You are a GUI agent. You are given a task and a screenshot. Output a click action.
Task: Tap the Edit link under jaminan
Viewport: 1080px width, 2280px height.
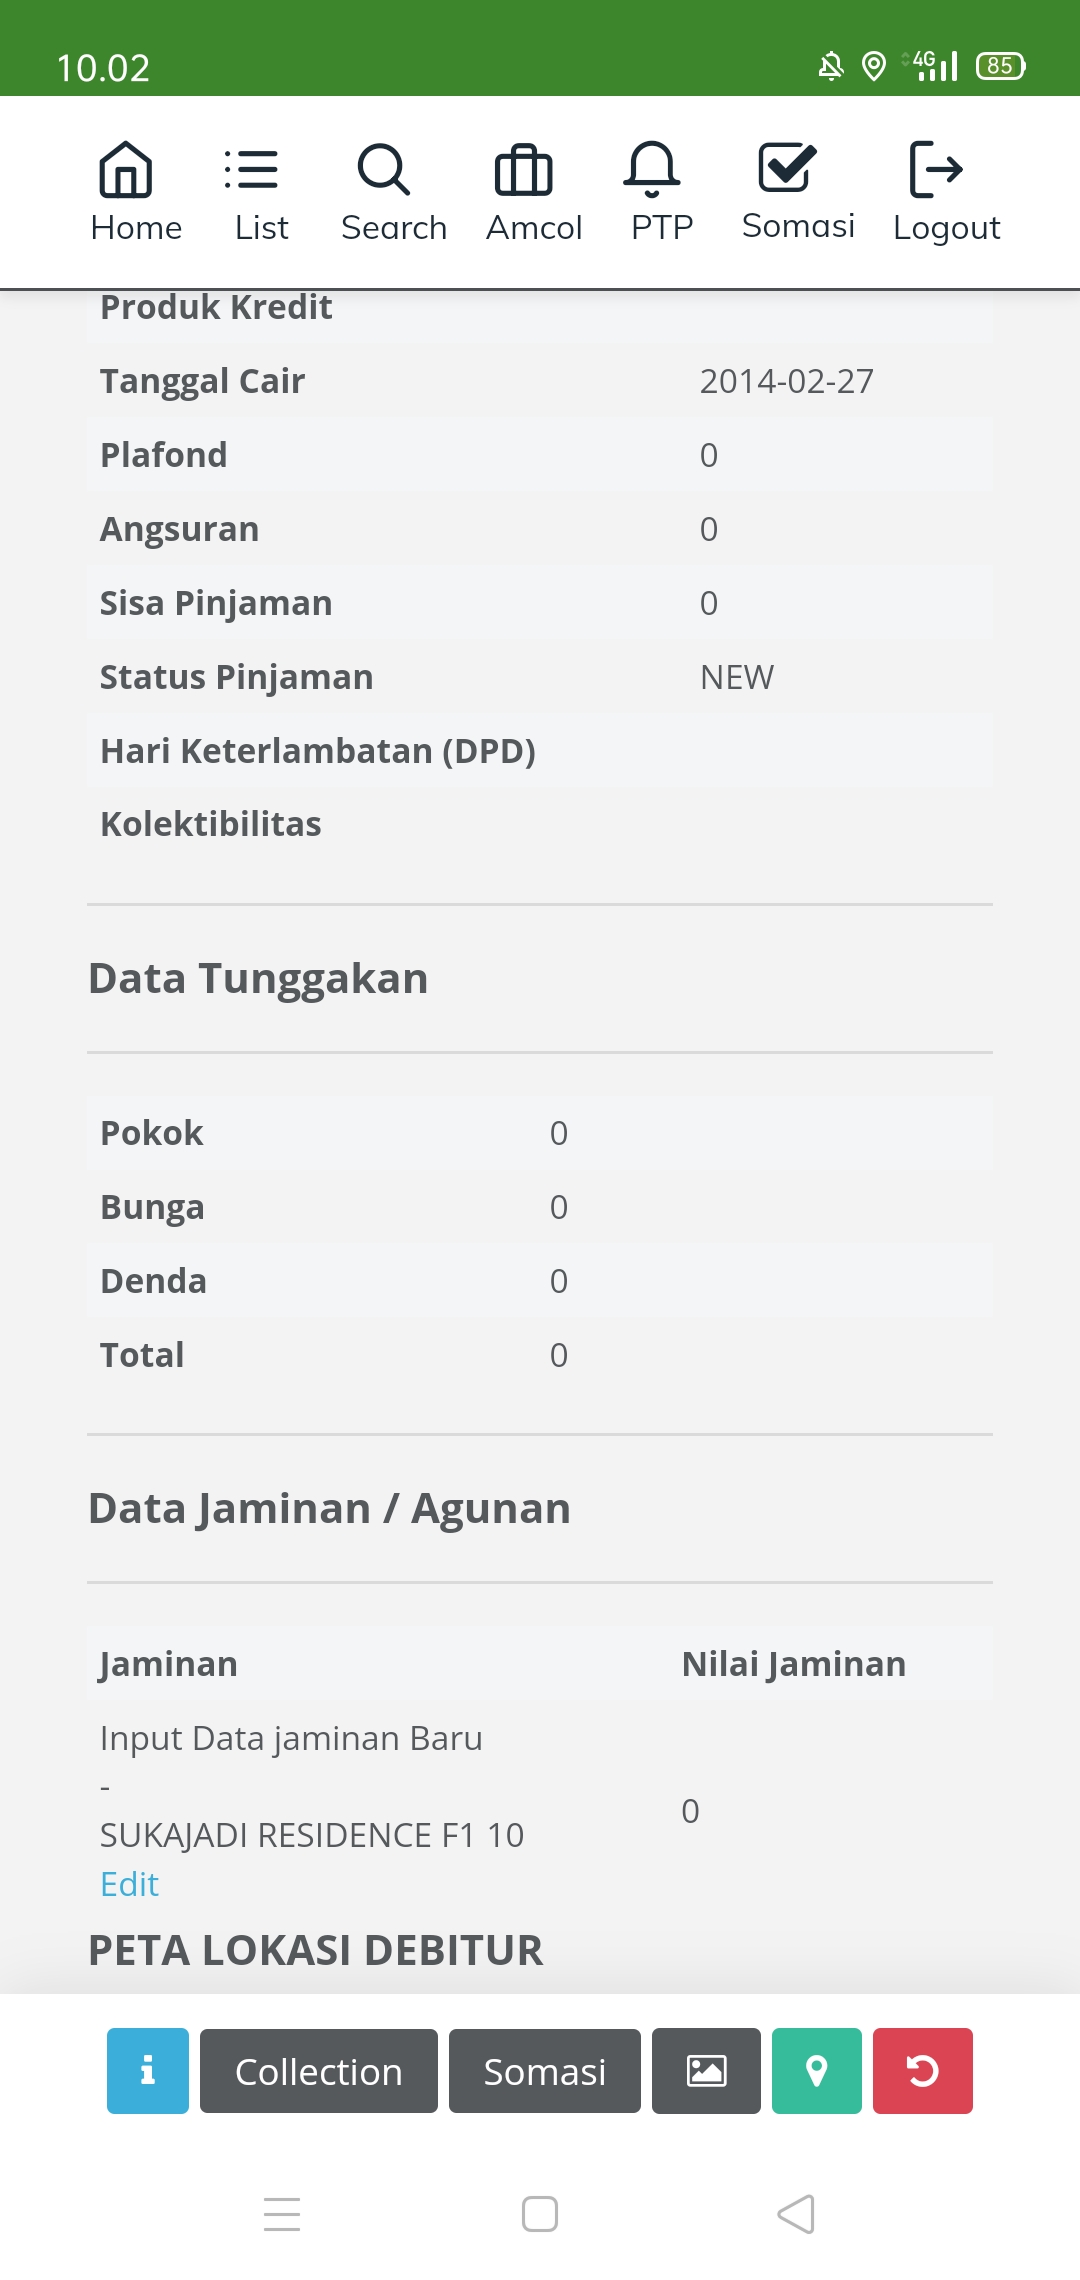click(130, 1884)
